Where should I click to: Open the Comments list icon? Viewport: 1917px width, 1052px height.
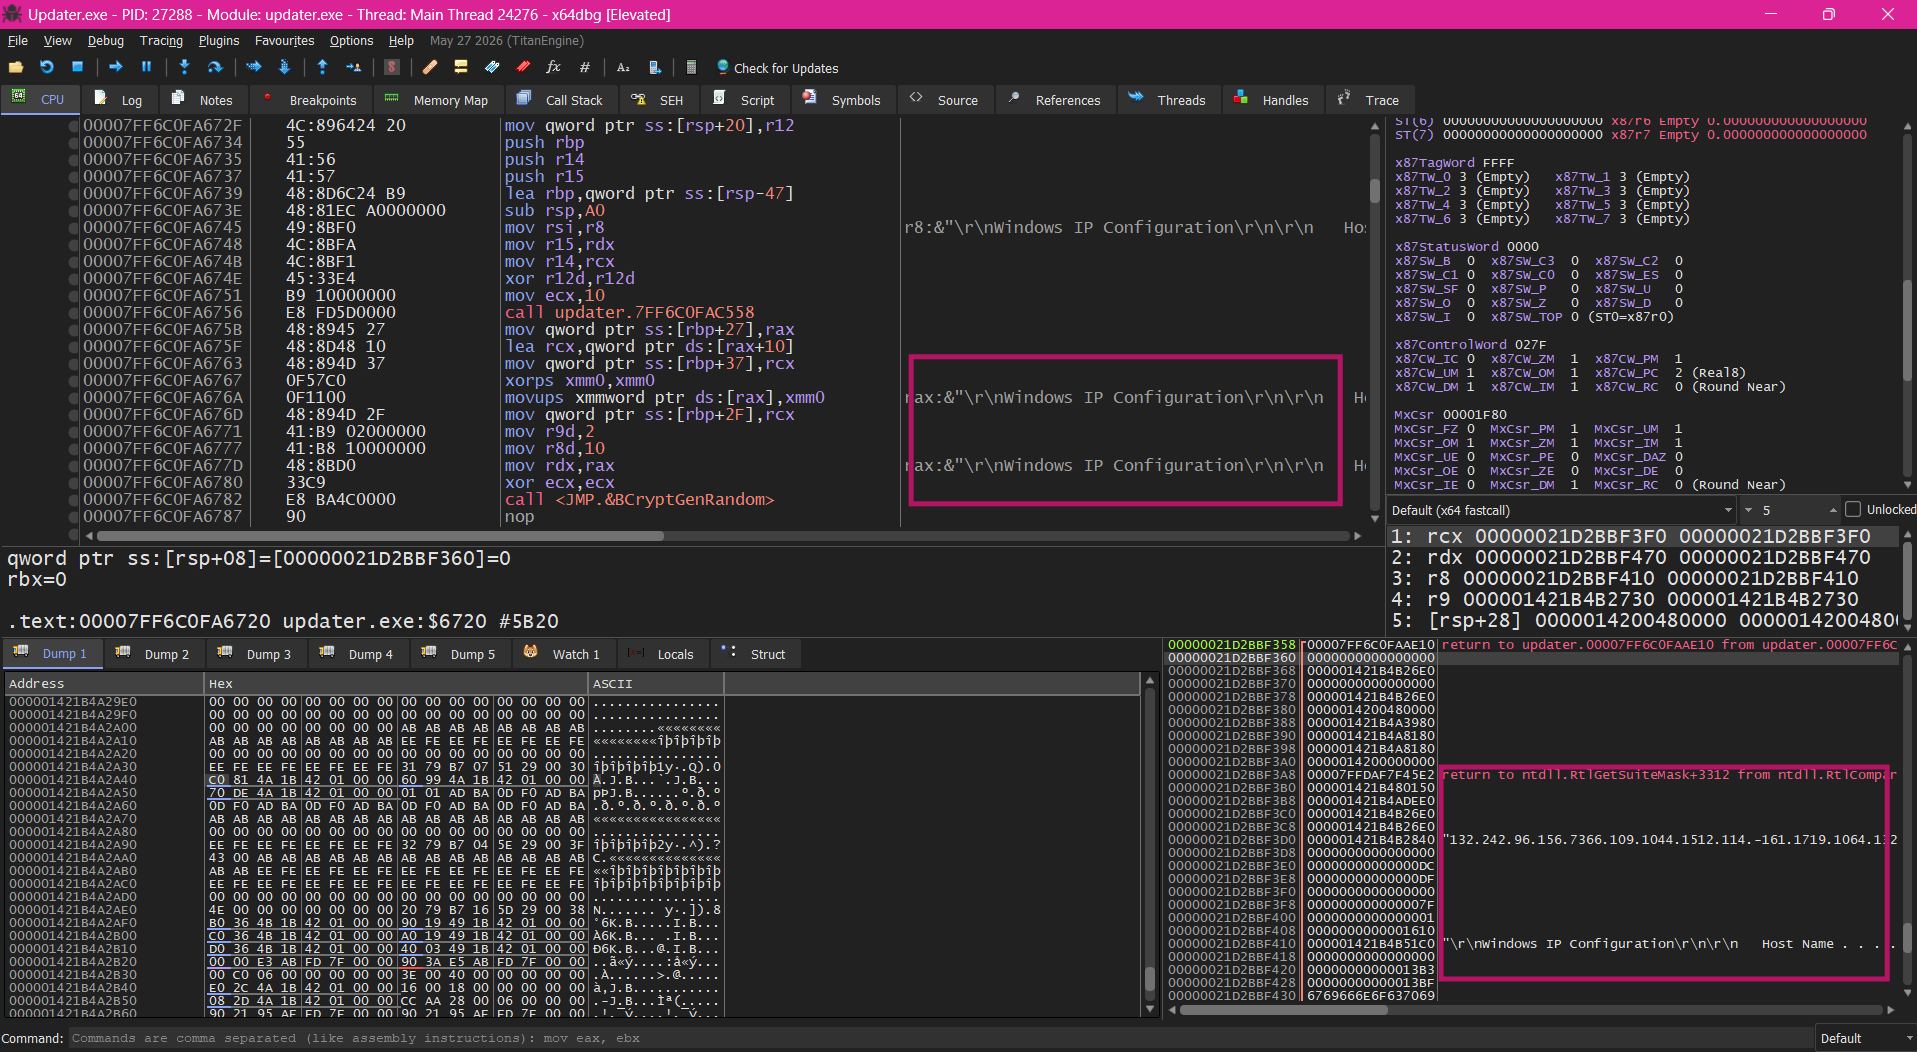point(461,67)
